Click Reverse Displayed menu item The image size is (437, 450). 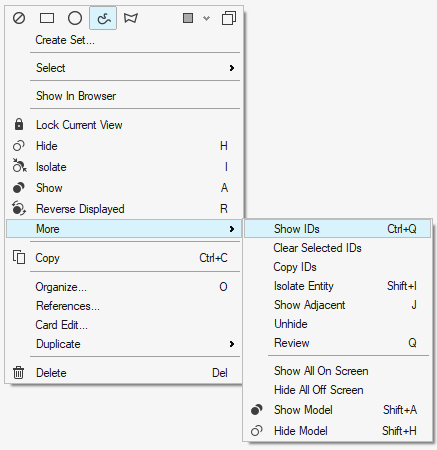click(123, 209)
